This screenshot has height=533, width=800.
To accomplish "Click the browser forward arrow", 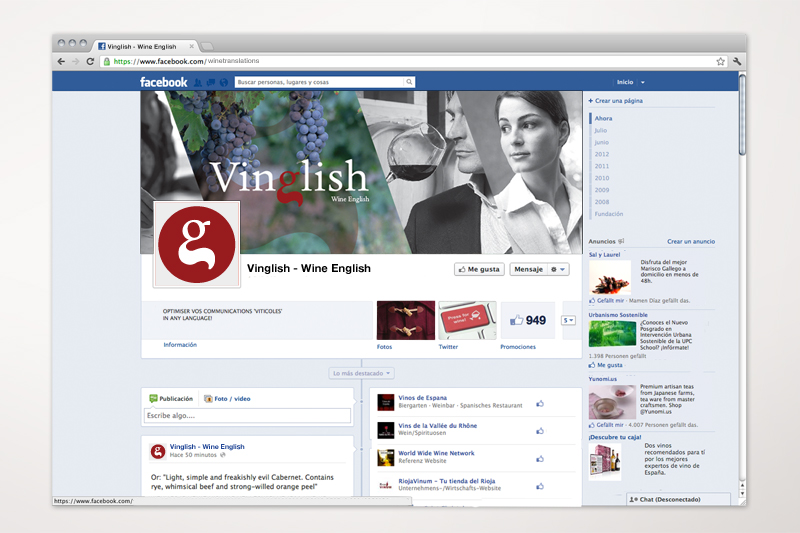I will tap(76, 61).
